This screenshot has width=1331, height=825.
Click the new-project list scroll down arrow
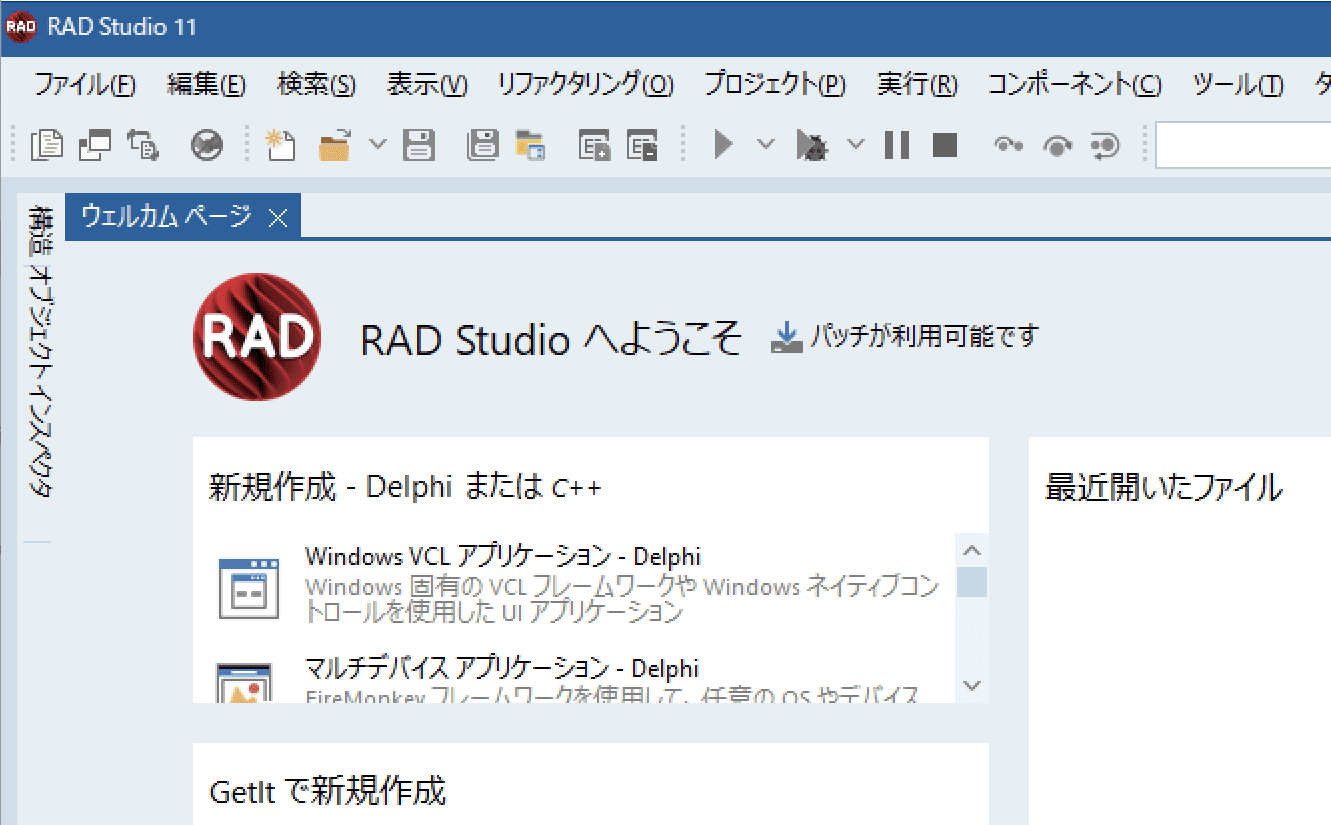(972, 685)
